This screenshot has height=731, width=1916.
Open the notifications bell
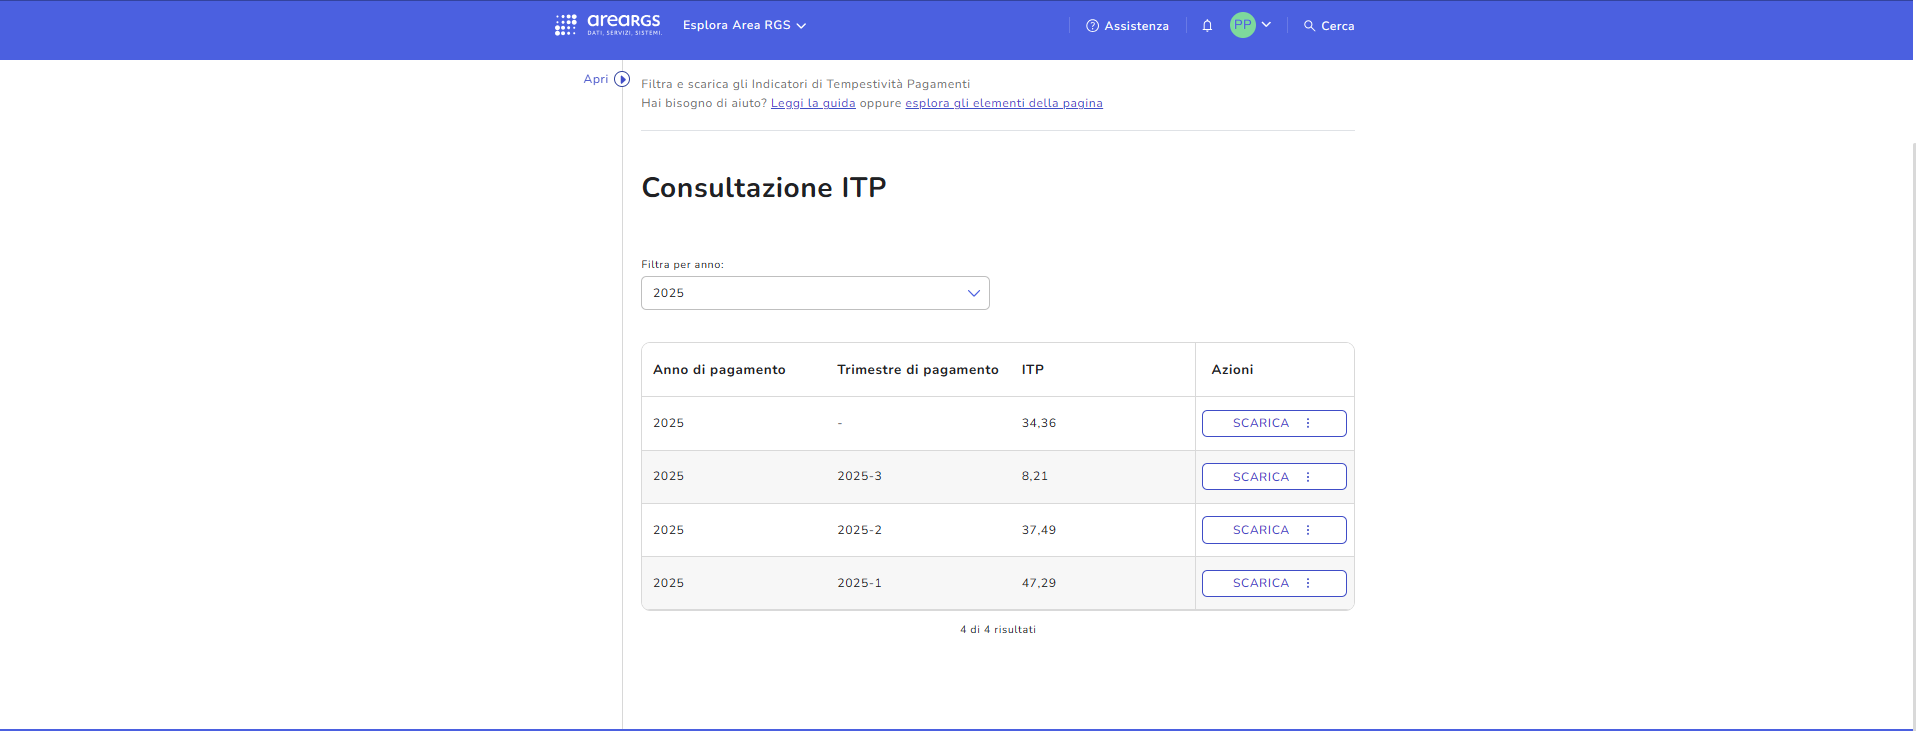pyautogui.click(x=1207, y=26)
